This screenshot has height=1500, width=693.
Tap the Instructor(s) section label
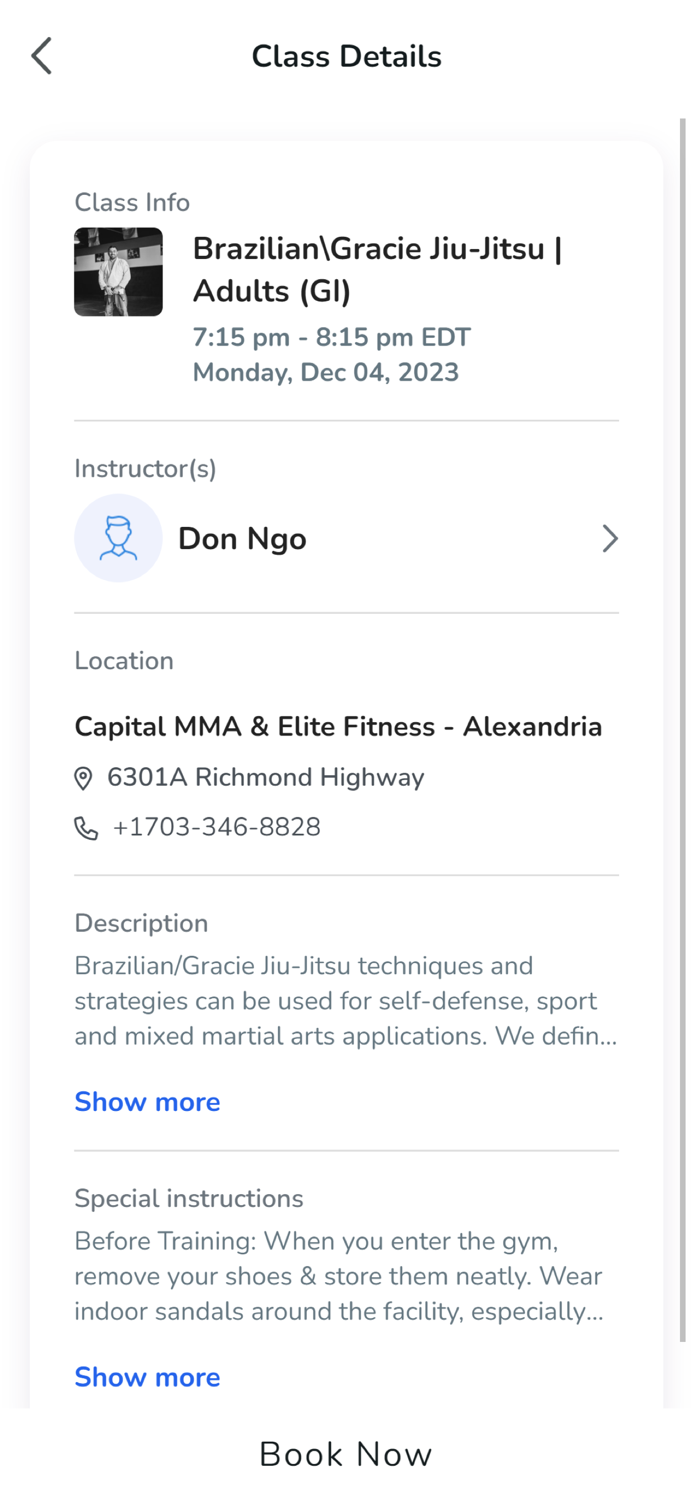pyautogui.click(x=145, y=468)
